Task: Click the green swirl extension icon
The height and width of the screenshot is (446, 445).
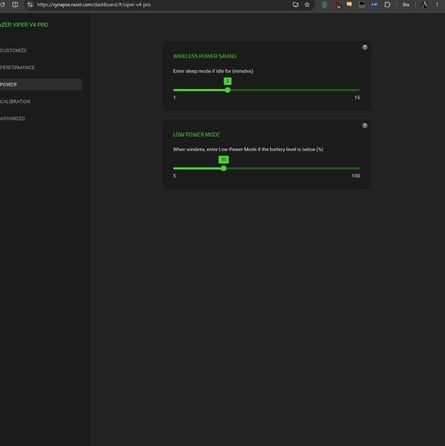Action: click(324, 5)
